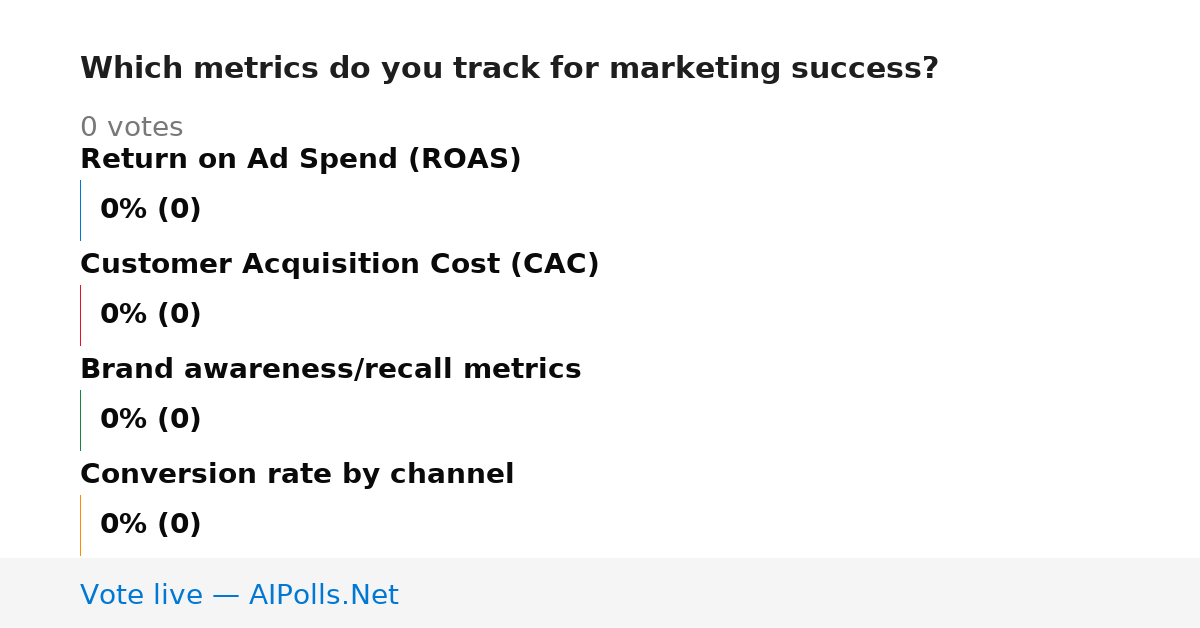Image resolution: width=1200 pixels, height=628 pixels.
Task: Click the poll question heading
Action: pos(509,69)
